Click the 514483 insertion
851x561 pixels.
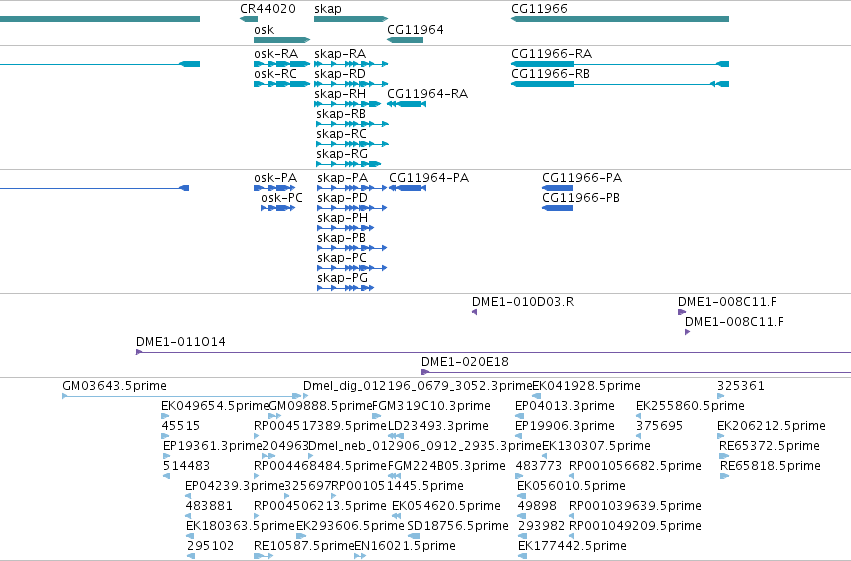[x=166, y=476]
